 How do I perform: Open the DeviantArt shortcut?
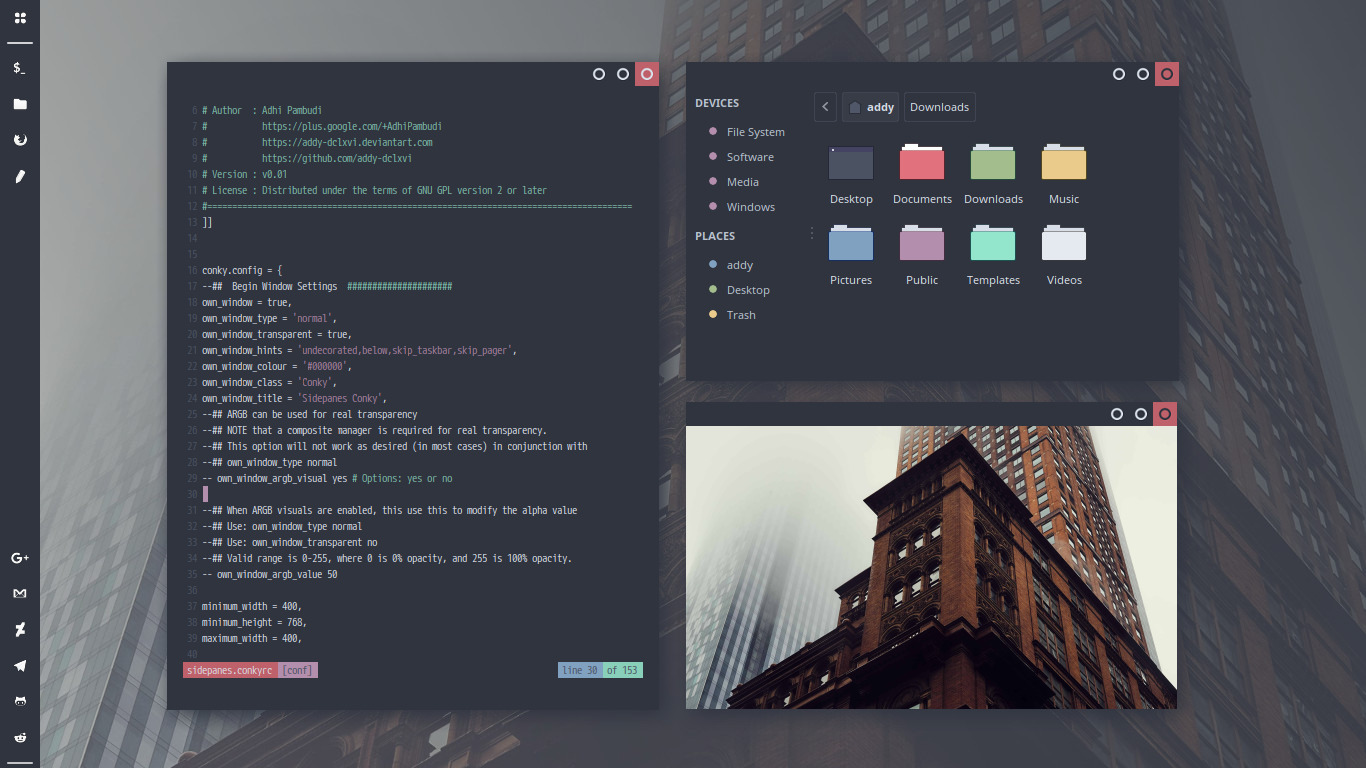20,629
